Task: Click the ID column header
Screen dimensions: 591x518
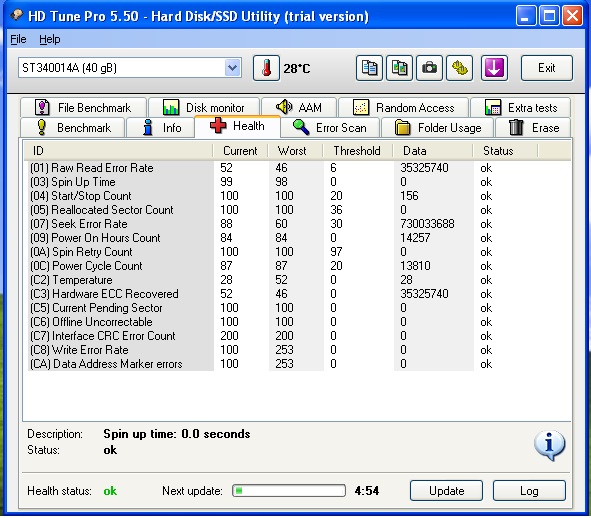Action: [x=119, y=151]
